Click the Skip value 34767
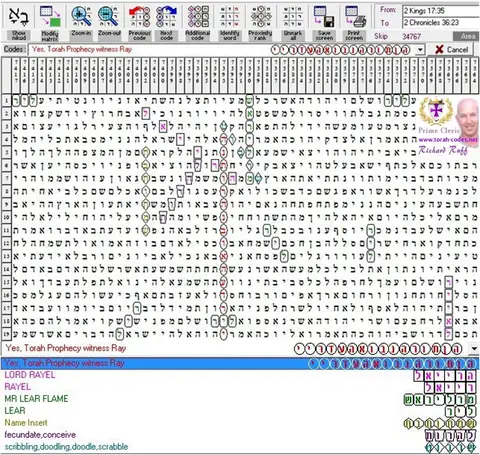 pyautogui.click(x=411, y=36)
